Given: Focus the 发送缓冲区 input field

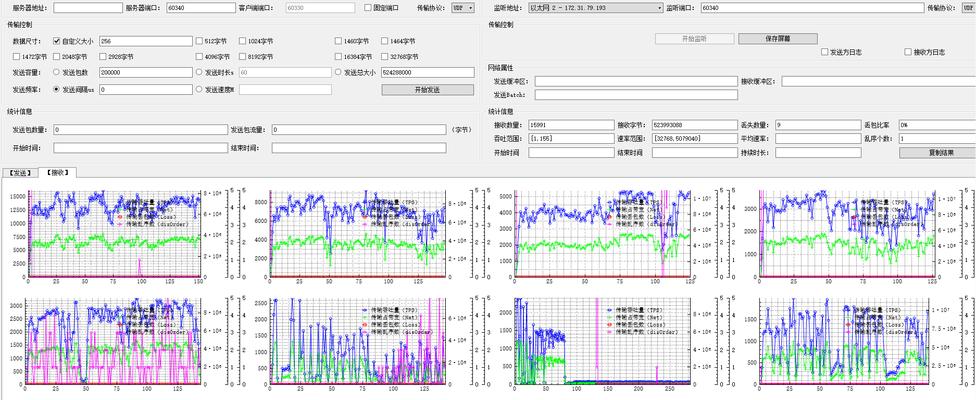Looking at the screenshot, I should click(x=636, y=81).
